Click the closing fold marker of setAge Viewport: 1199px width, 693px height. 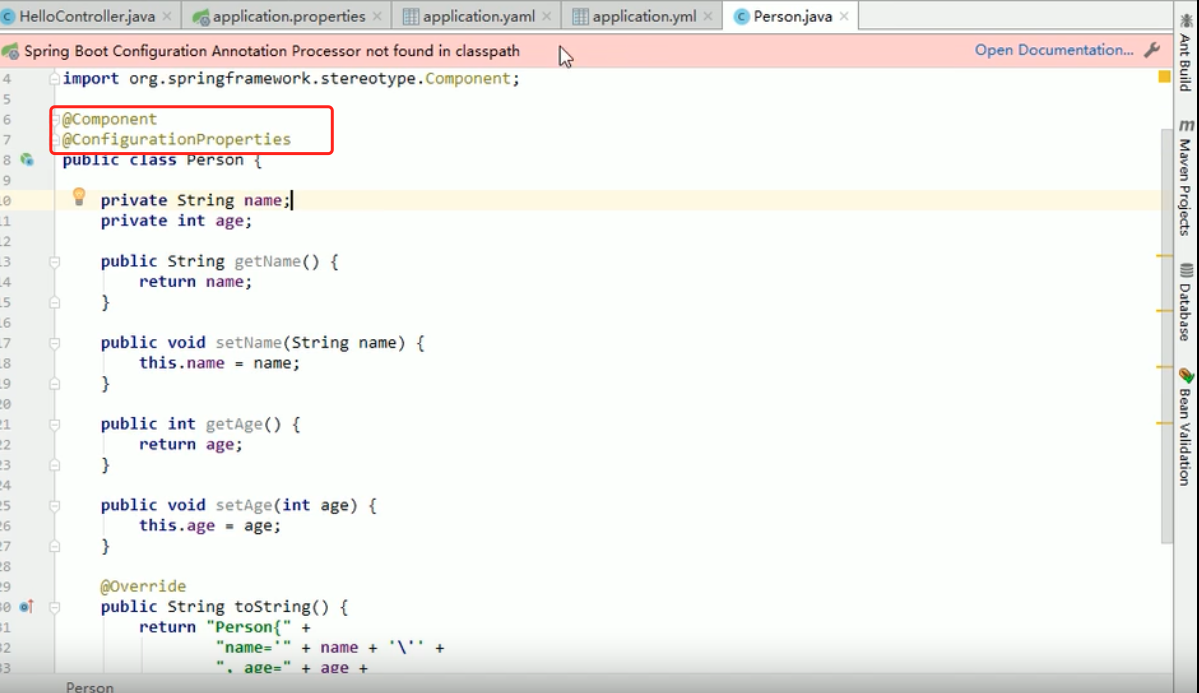click(x=54, y=546)
